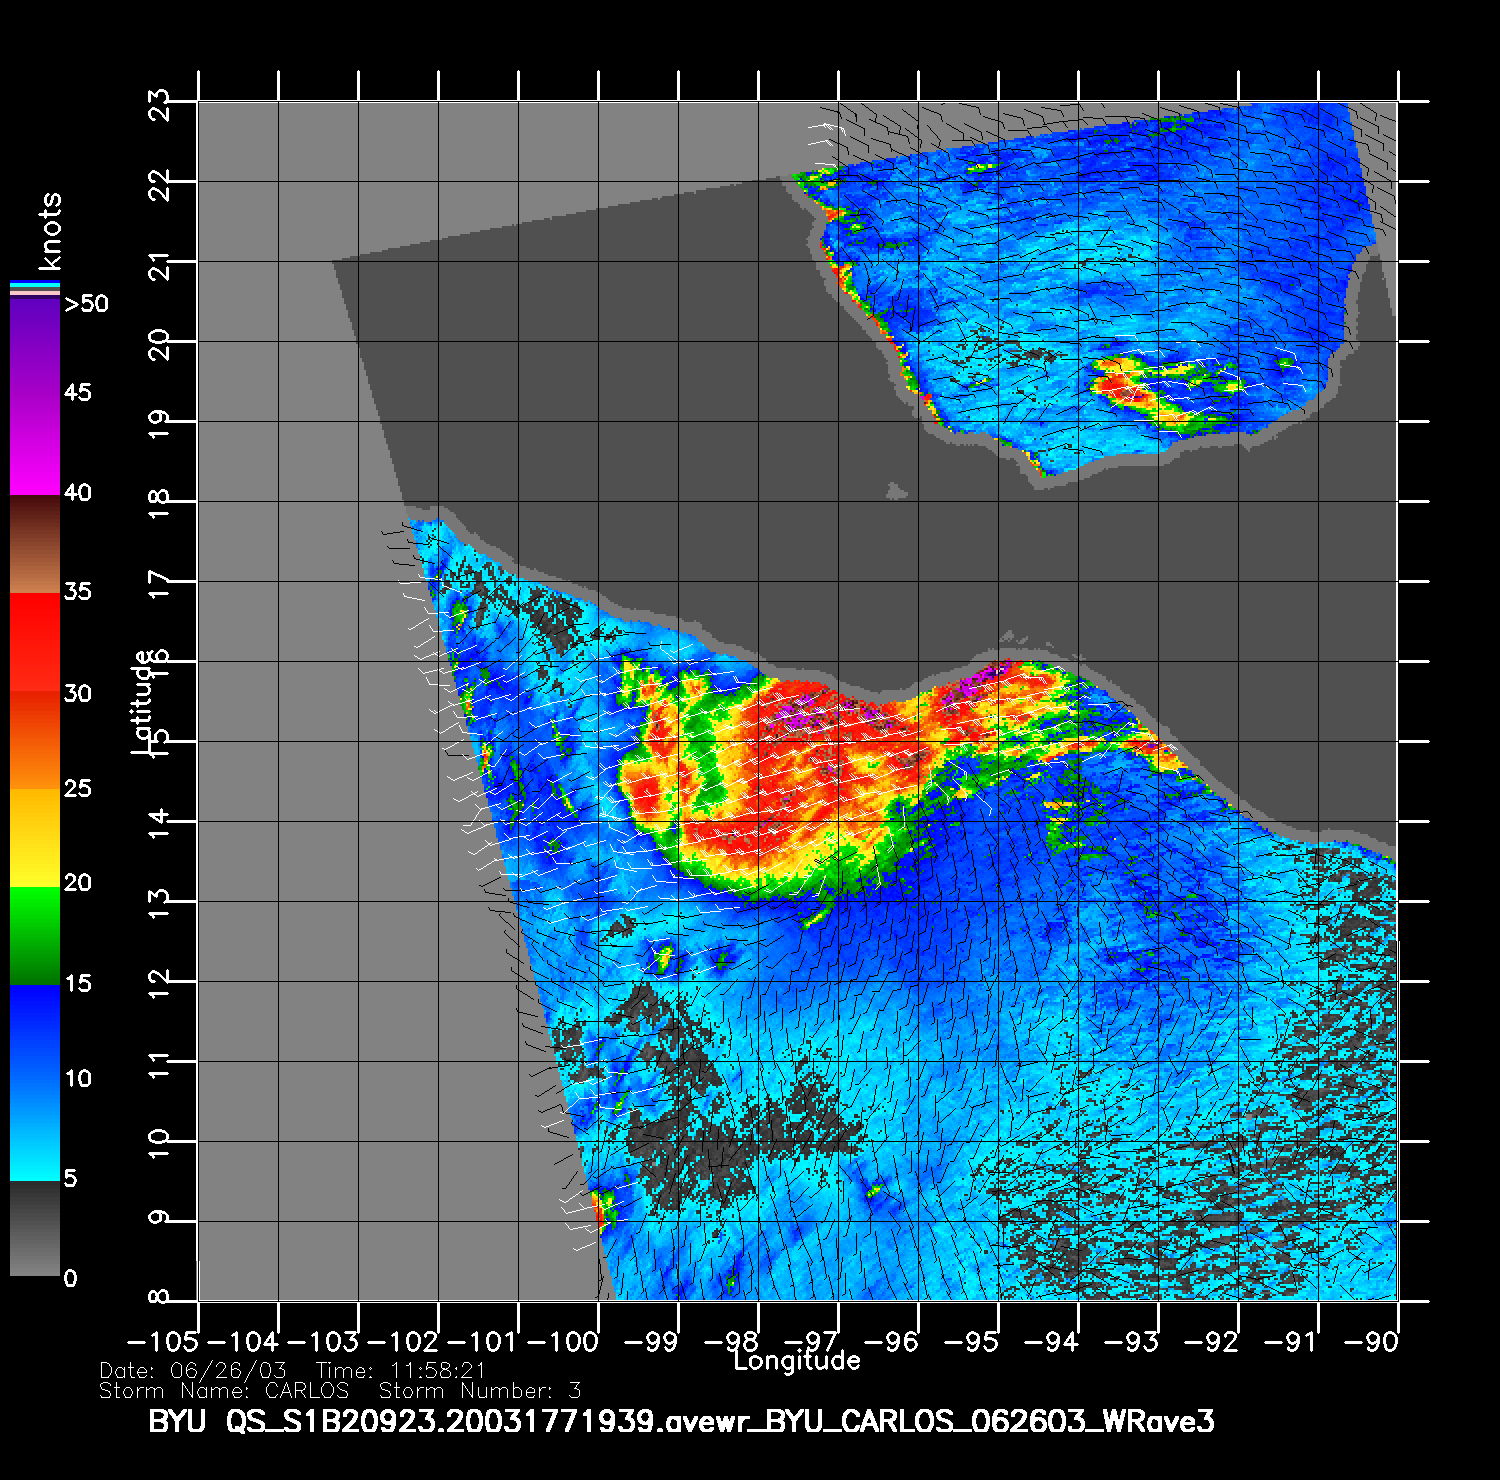Select the "Storm Name: CARLOS" text
The width and height of the screenshot is (1500, 1480).
click(224, 1391)
